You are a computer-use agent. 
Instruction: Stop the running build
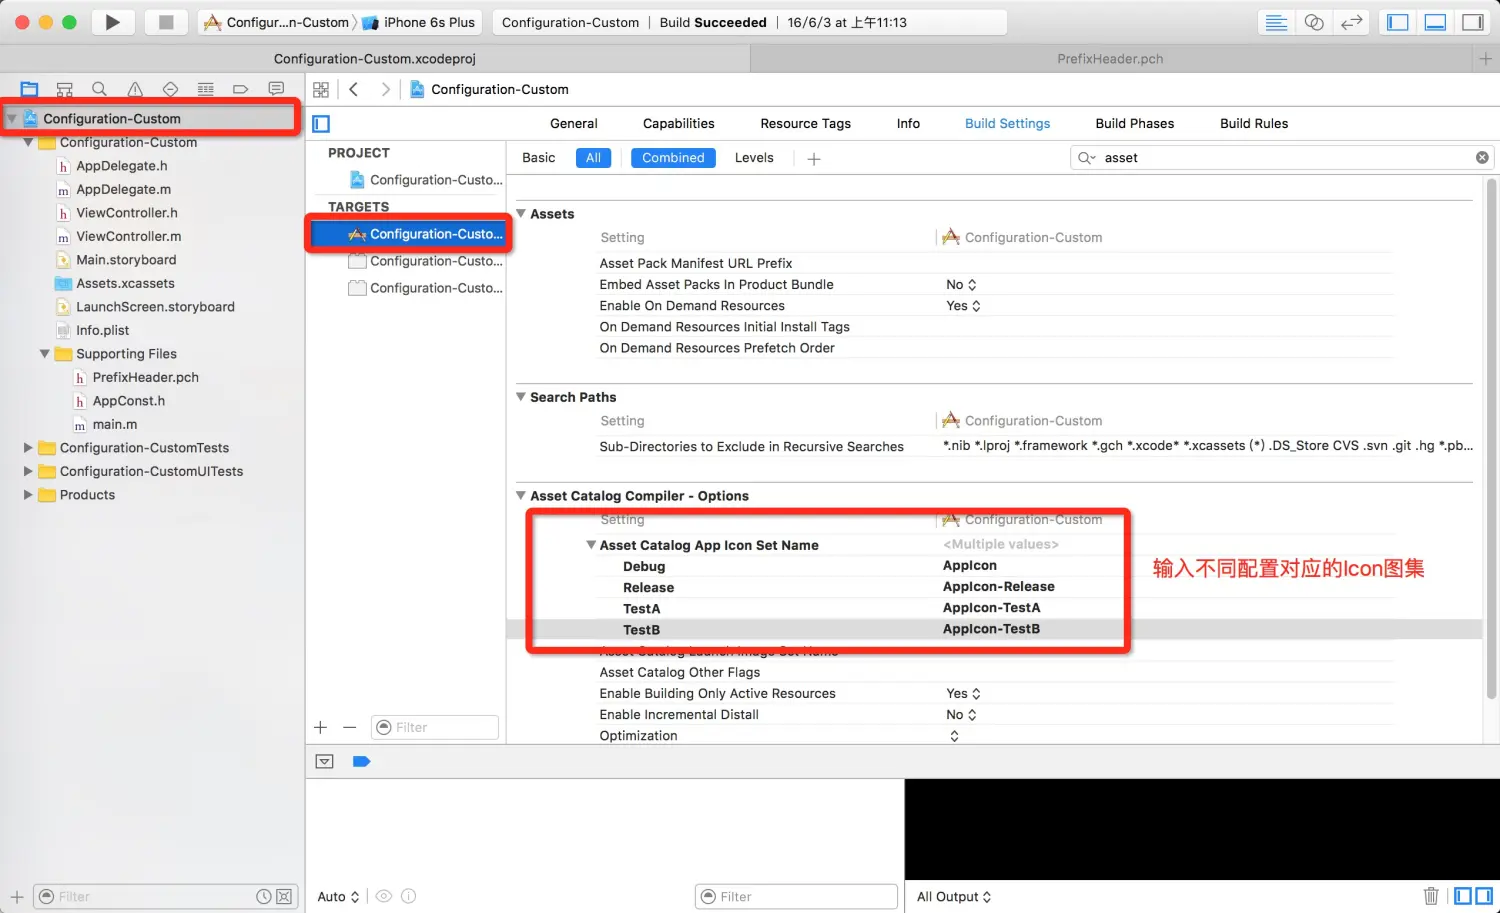point(166,22)
